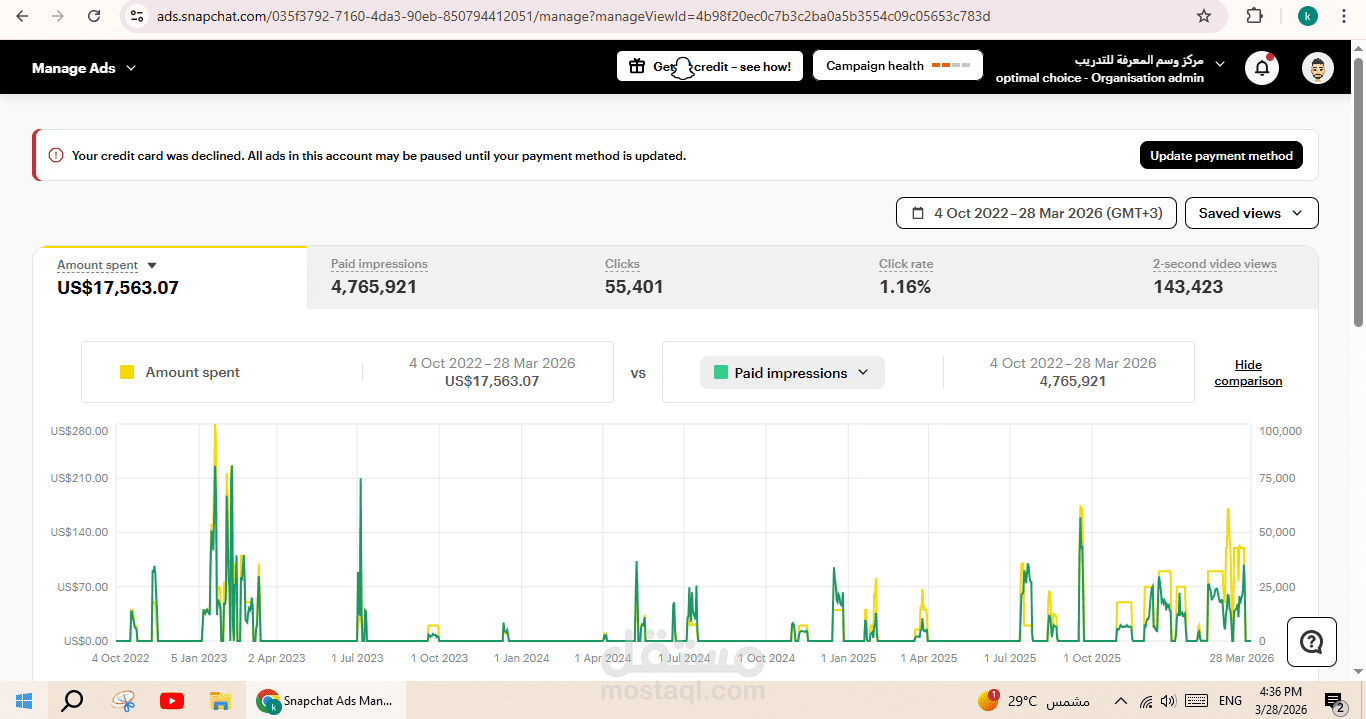Select the Amount spent metric tab
Image resolution: width=1366 pixels, height=719 pixels.
[170, 277]
